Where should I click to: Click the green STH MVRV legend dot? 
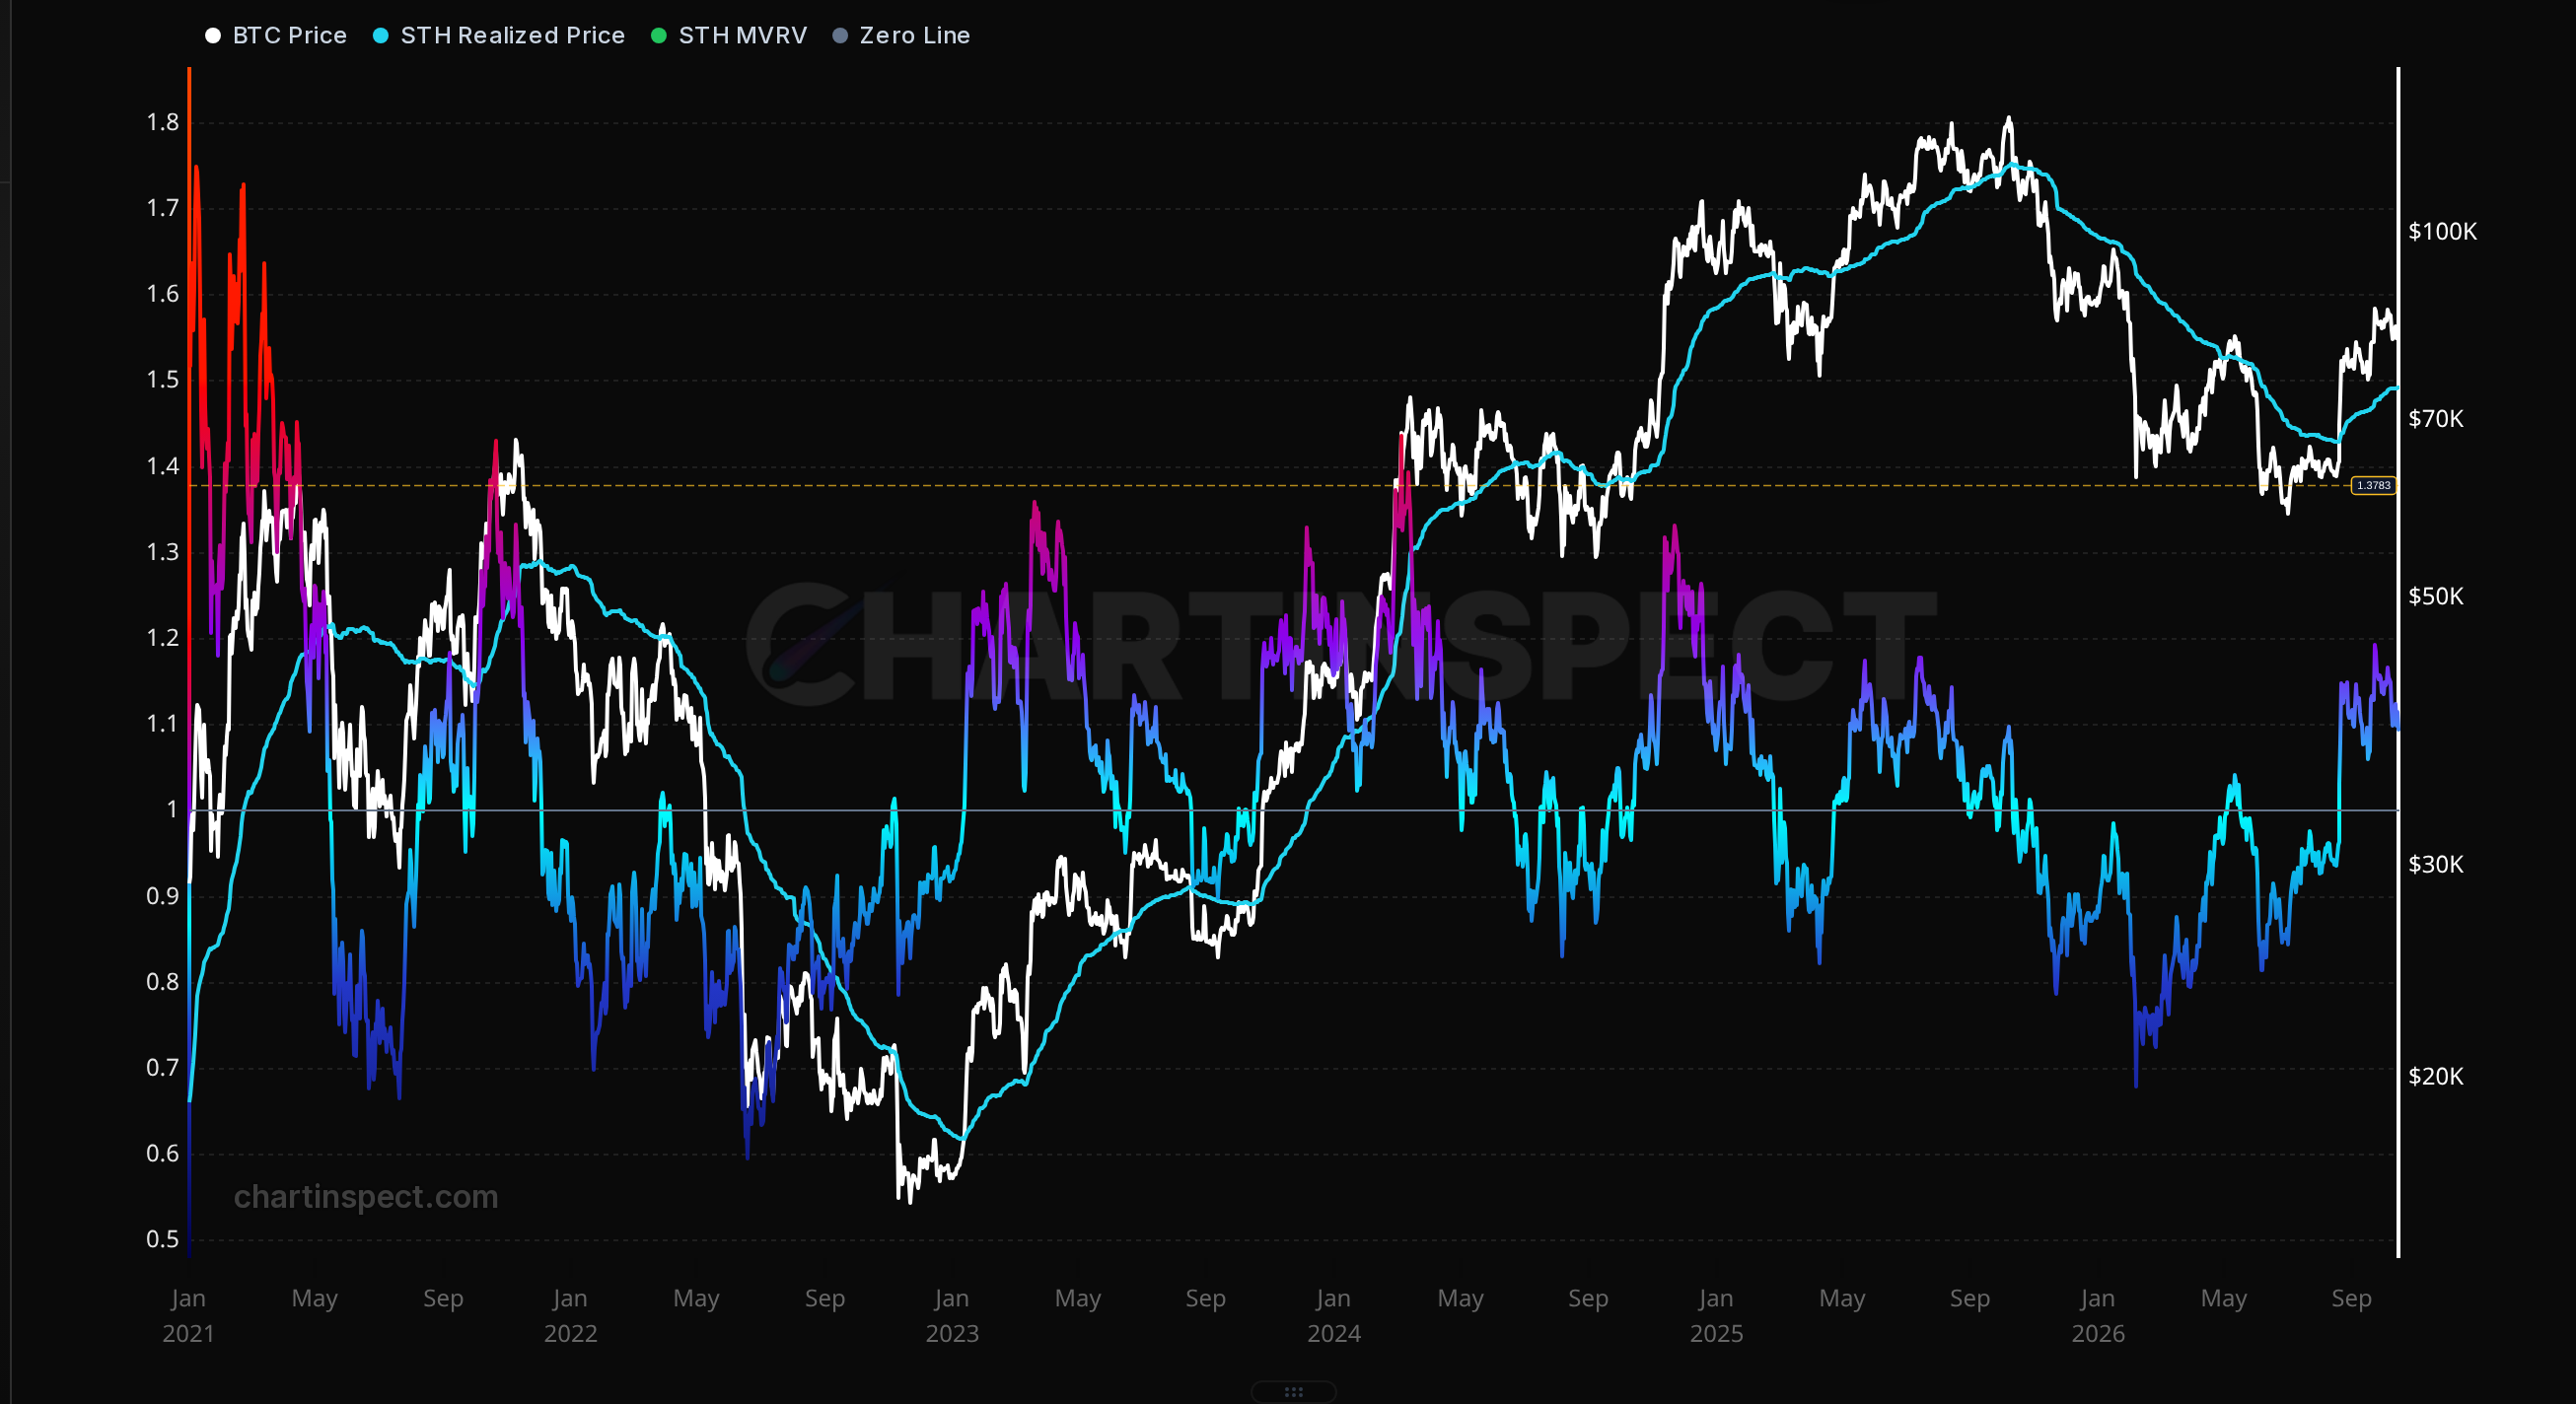(x=658, y=36)
